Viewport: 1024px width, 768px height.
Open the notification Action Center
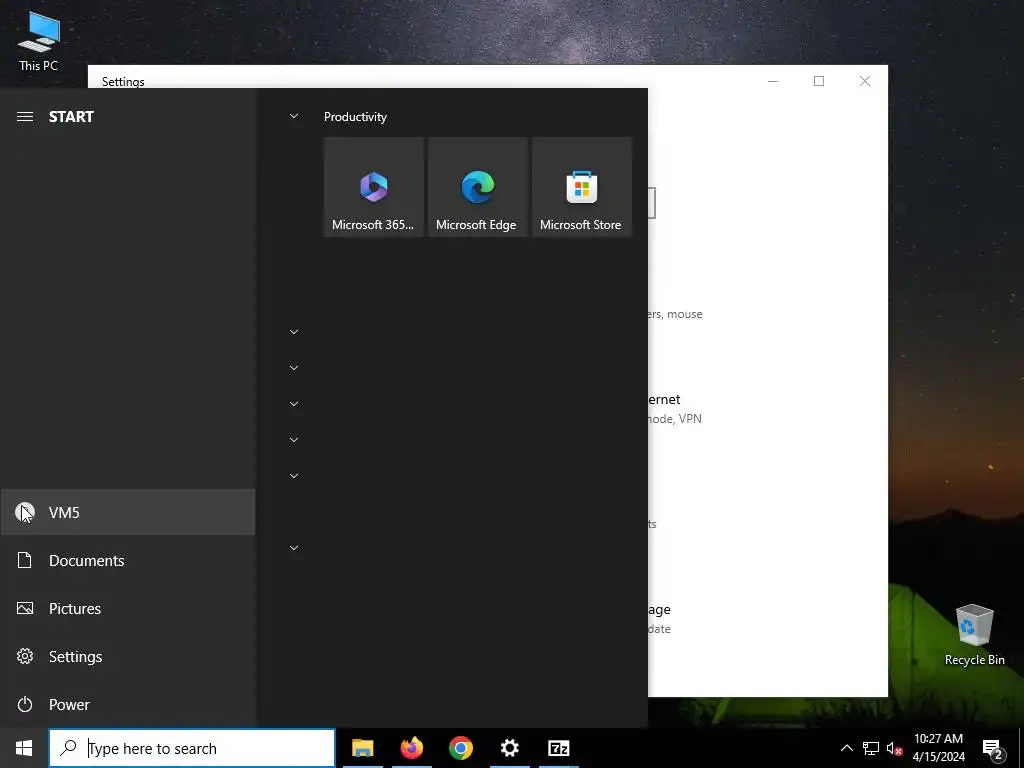pyautogui.click(x=993, y=748)
